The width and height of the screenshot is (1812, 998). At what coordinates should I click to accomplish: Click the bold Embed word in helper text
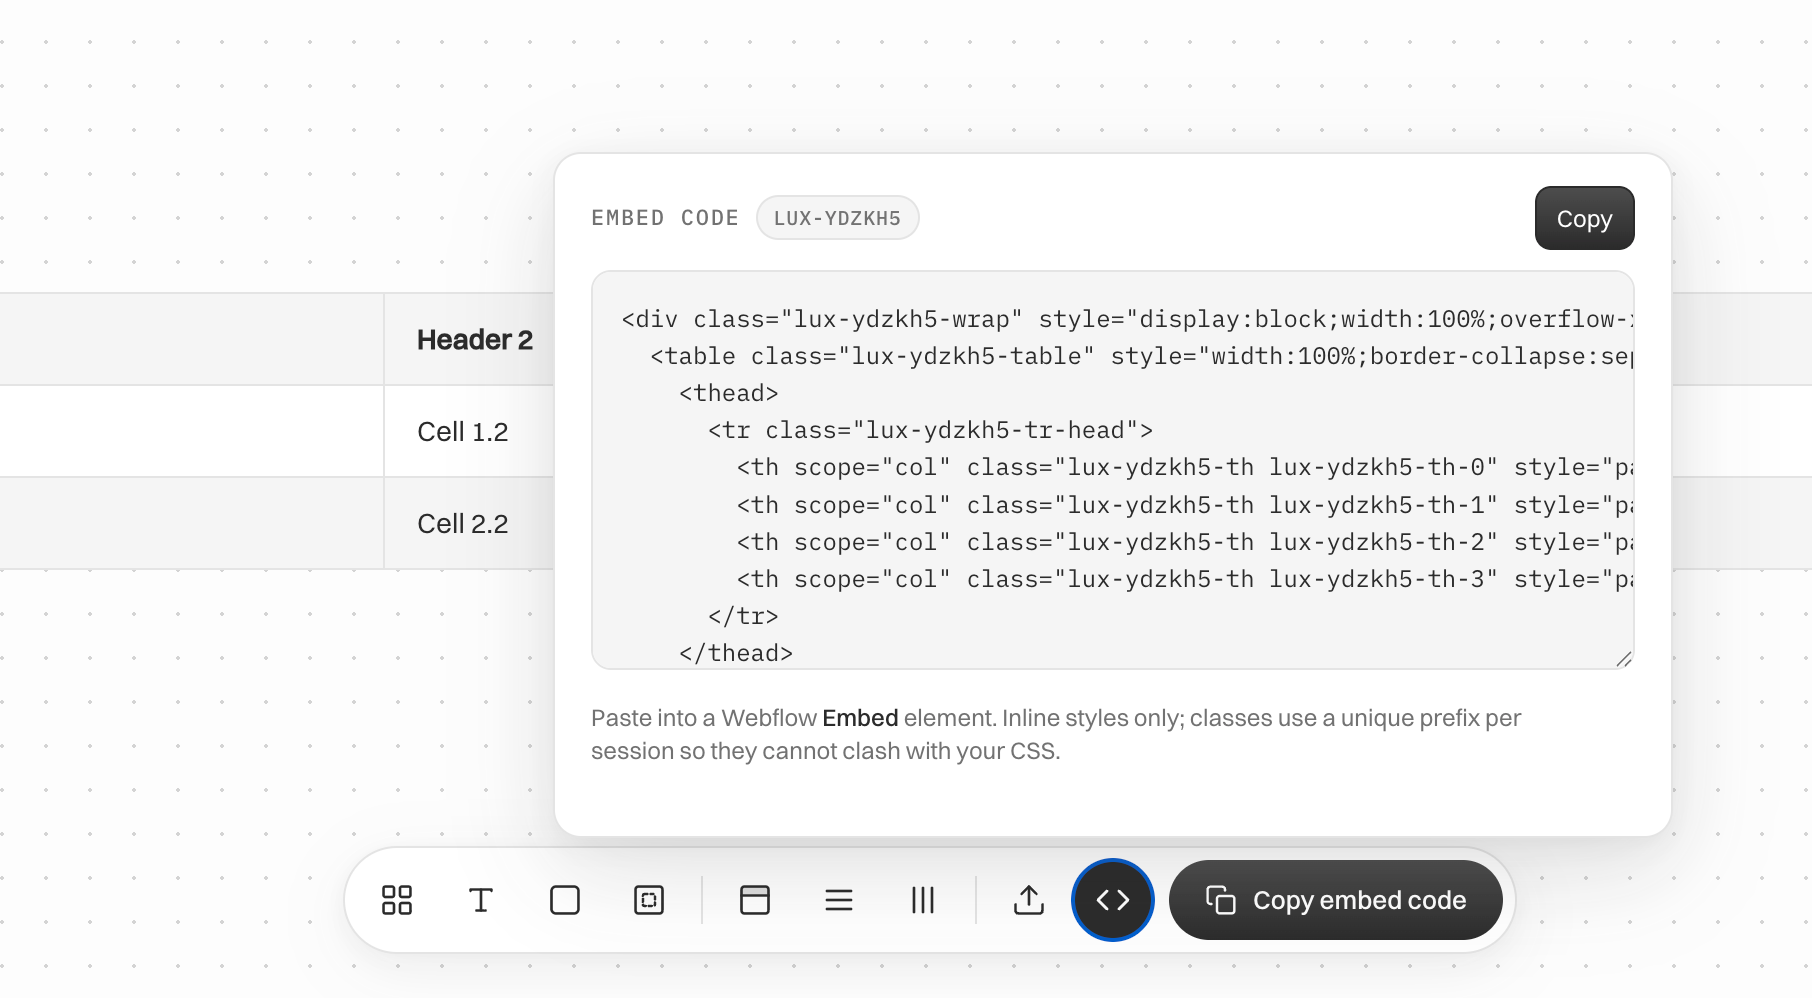tap(860, 718)
